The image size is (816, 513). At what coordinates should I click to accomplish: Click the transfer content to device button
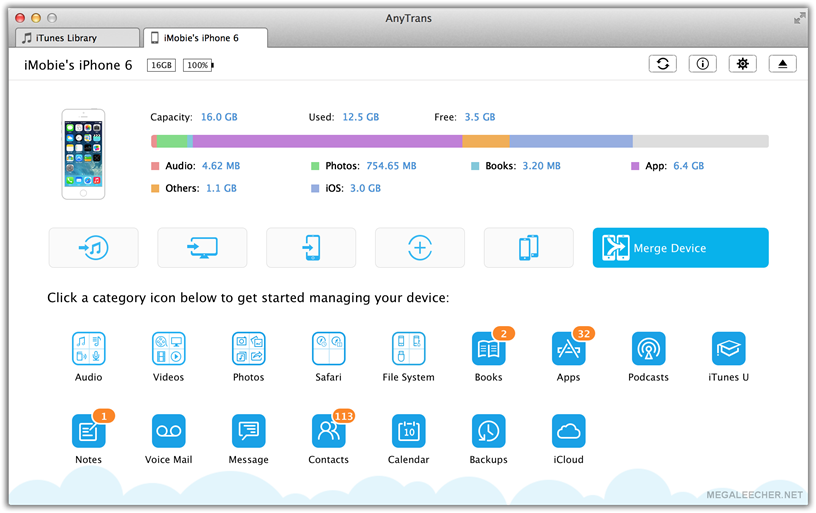[x=311, y=248]
